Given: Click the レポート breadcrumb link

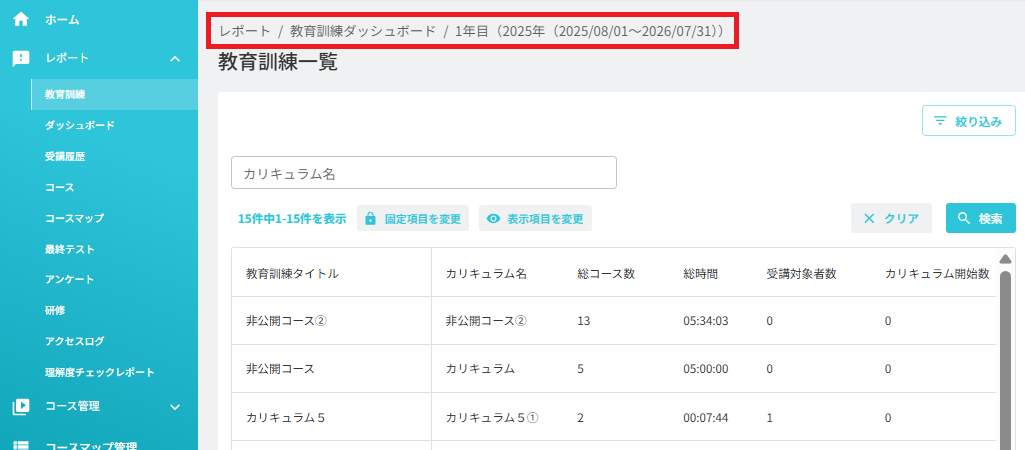Looking at the screenshot, I should (244, 31).
